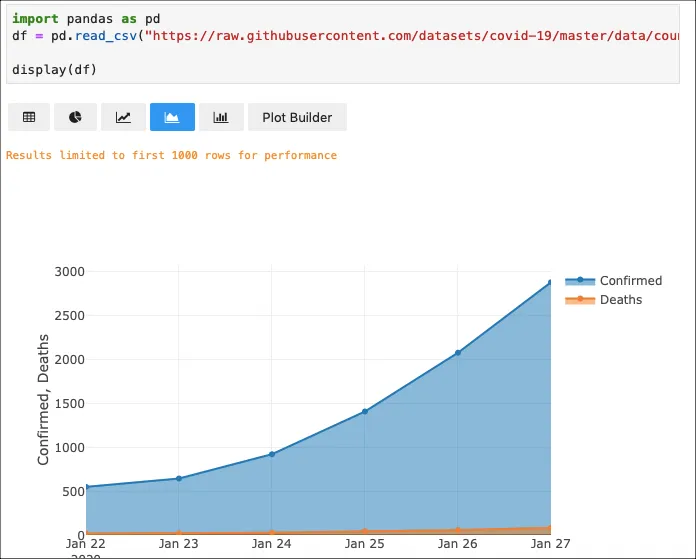Click the Confirmed data point at Jan 22
696x559 pixels.
[86, 487]
